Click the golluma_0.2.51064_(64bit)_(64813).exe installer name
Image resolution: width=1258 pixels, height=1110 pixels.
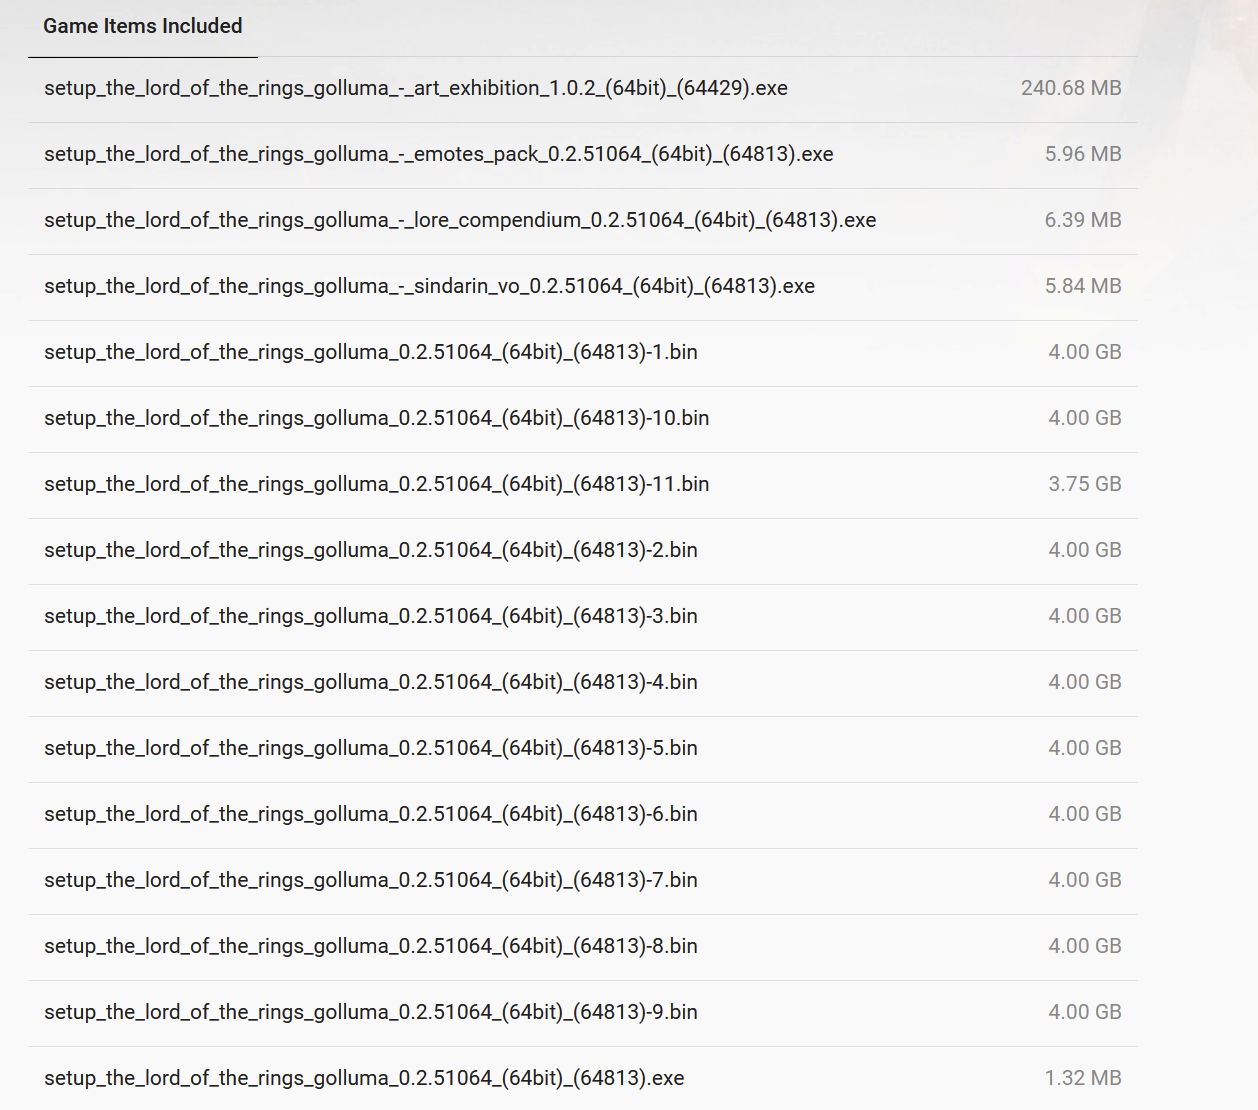point(364,1078)
